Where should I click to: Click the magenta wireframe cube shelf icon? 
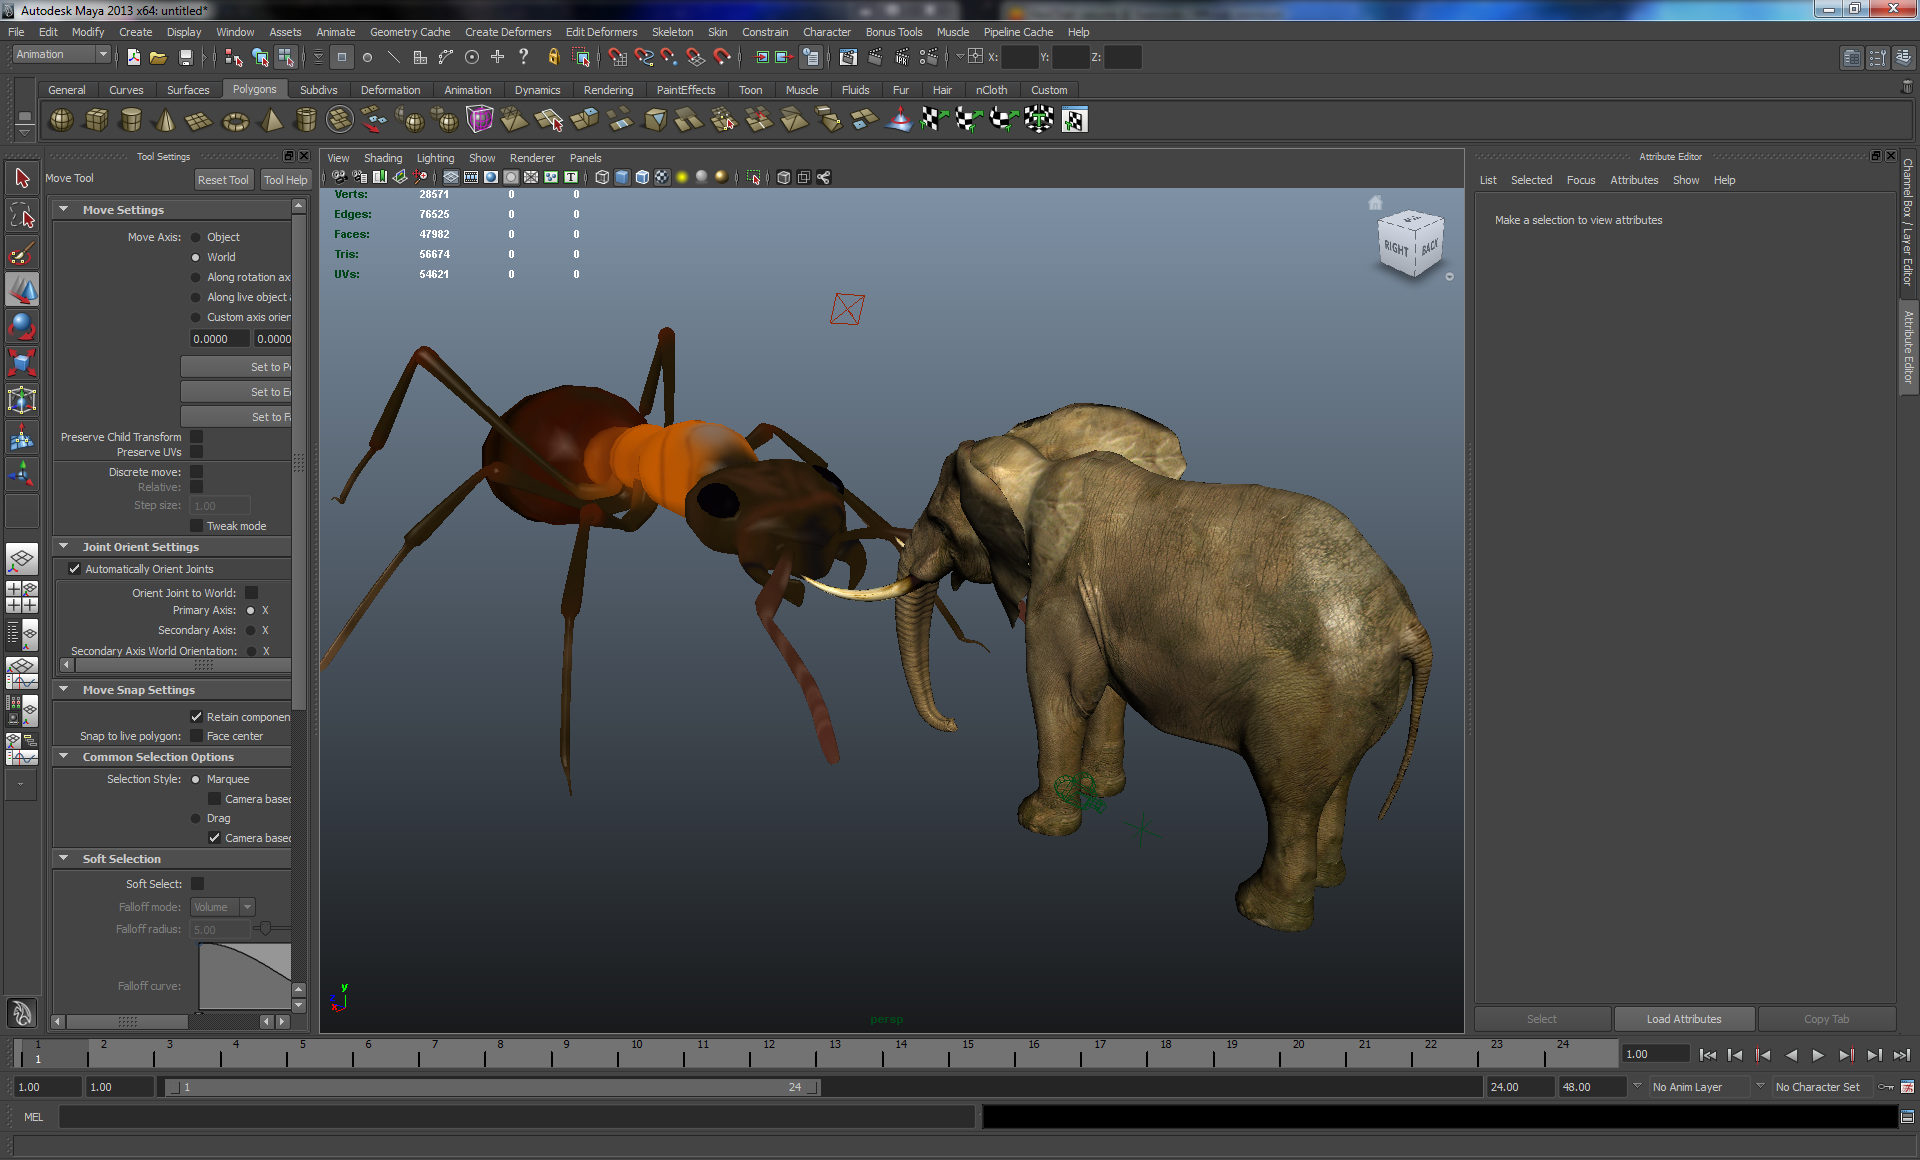point(480,120)
